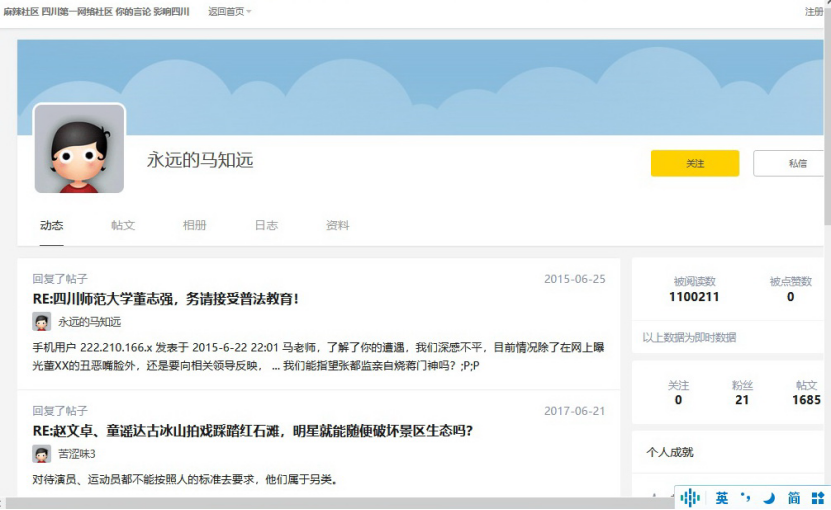831x510 pixels.
Task: Click the 个人成就 section header
Action: [x=670, y=452]
